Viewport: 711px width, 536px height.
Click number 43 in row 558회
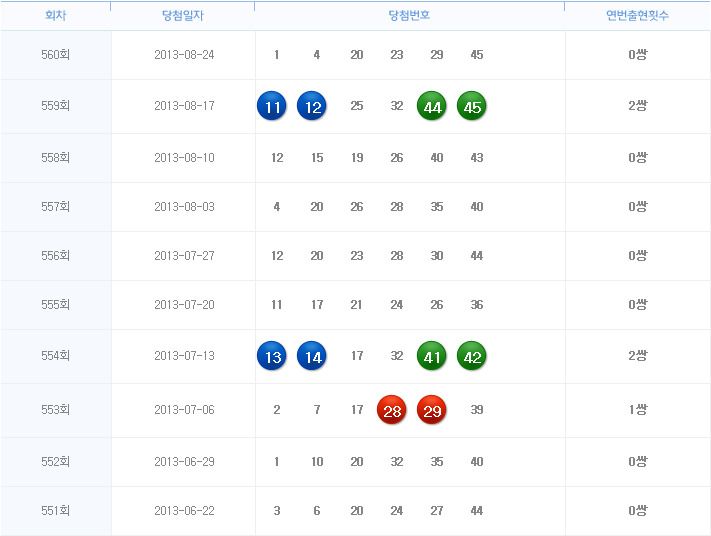tap(477, 158)
